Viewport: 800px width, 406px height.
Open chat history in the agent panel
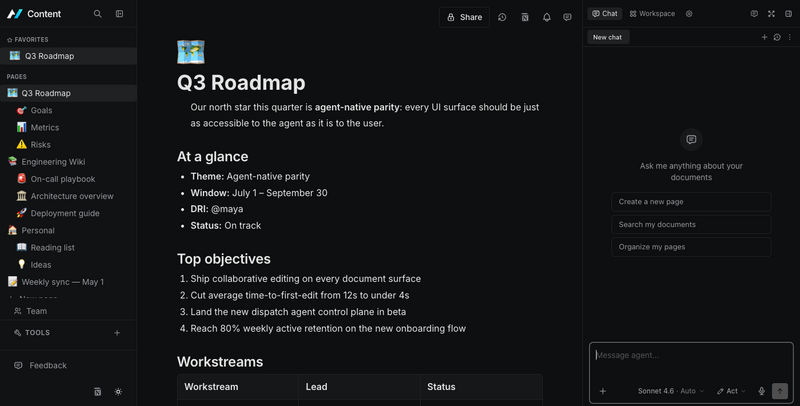click(x=777, y=37)
